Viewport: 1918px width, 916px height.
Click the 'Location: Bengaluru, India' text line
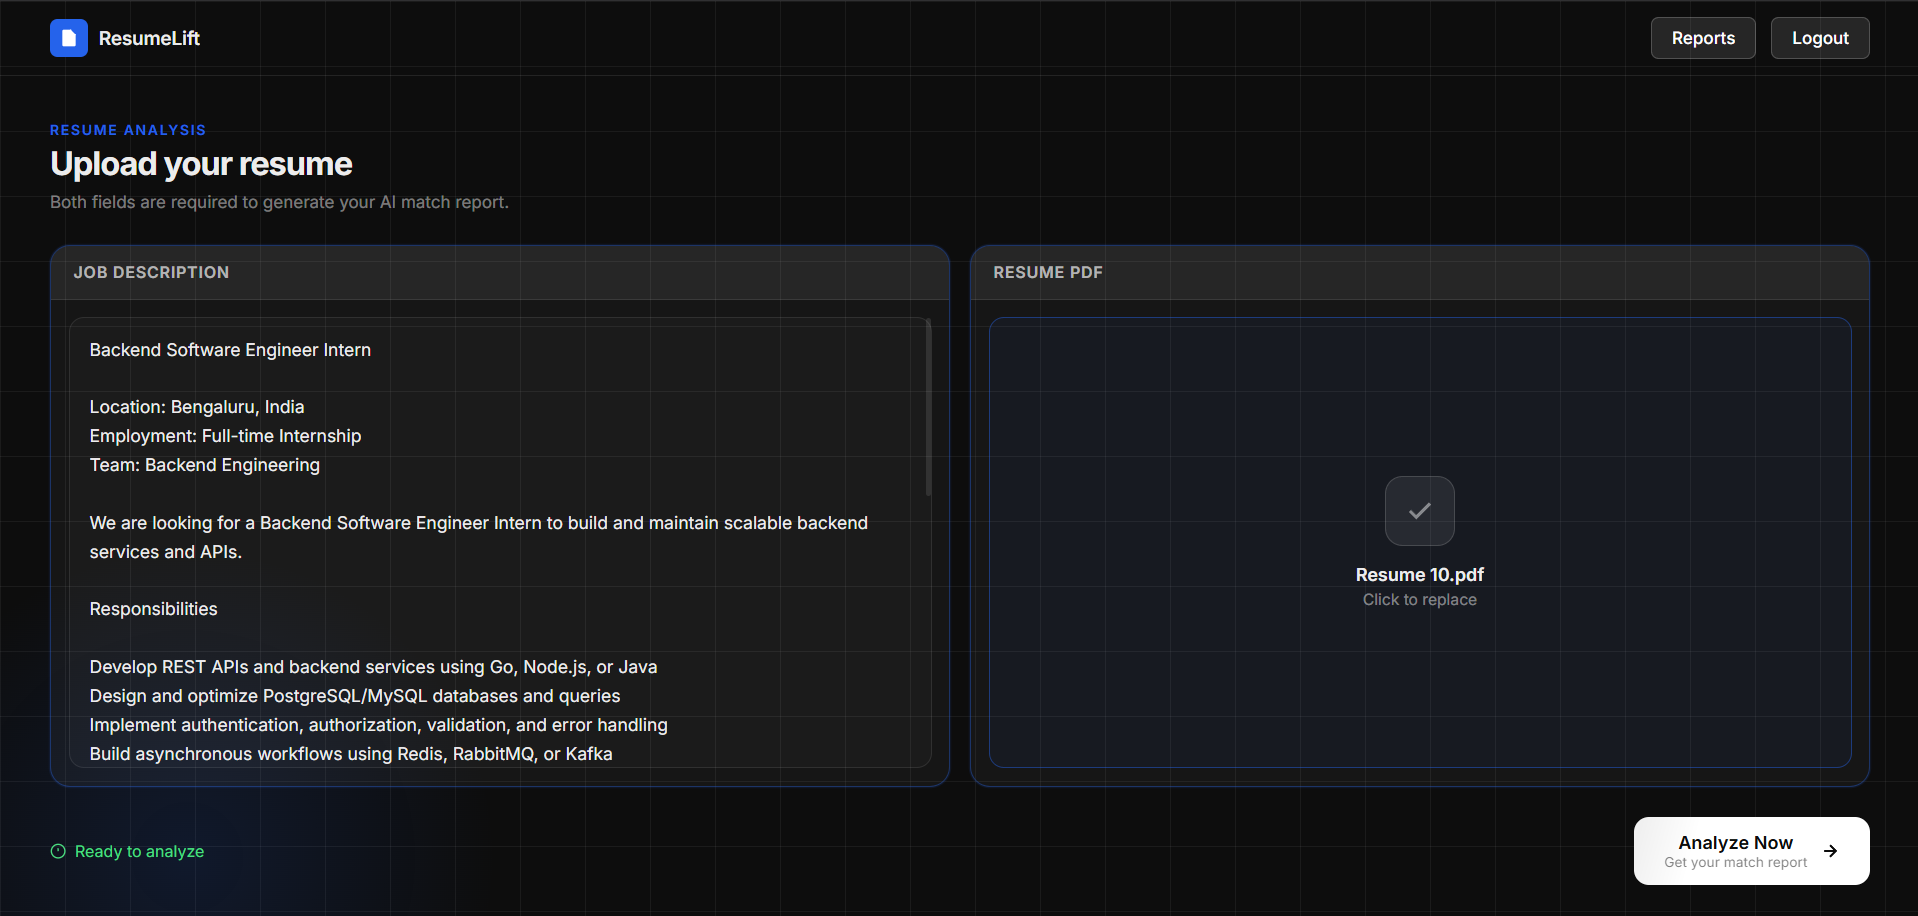197,407
